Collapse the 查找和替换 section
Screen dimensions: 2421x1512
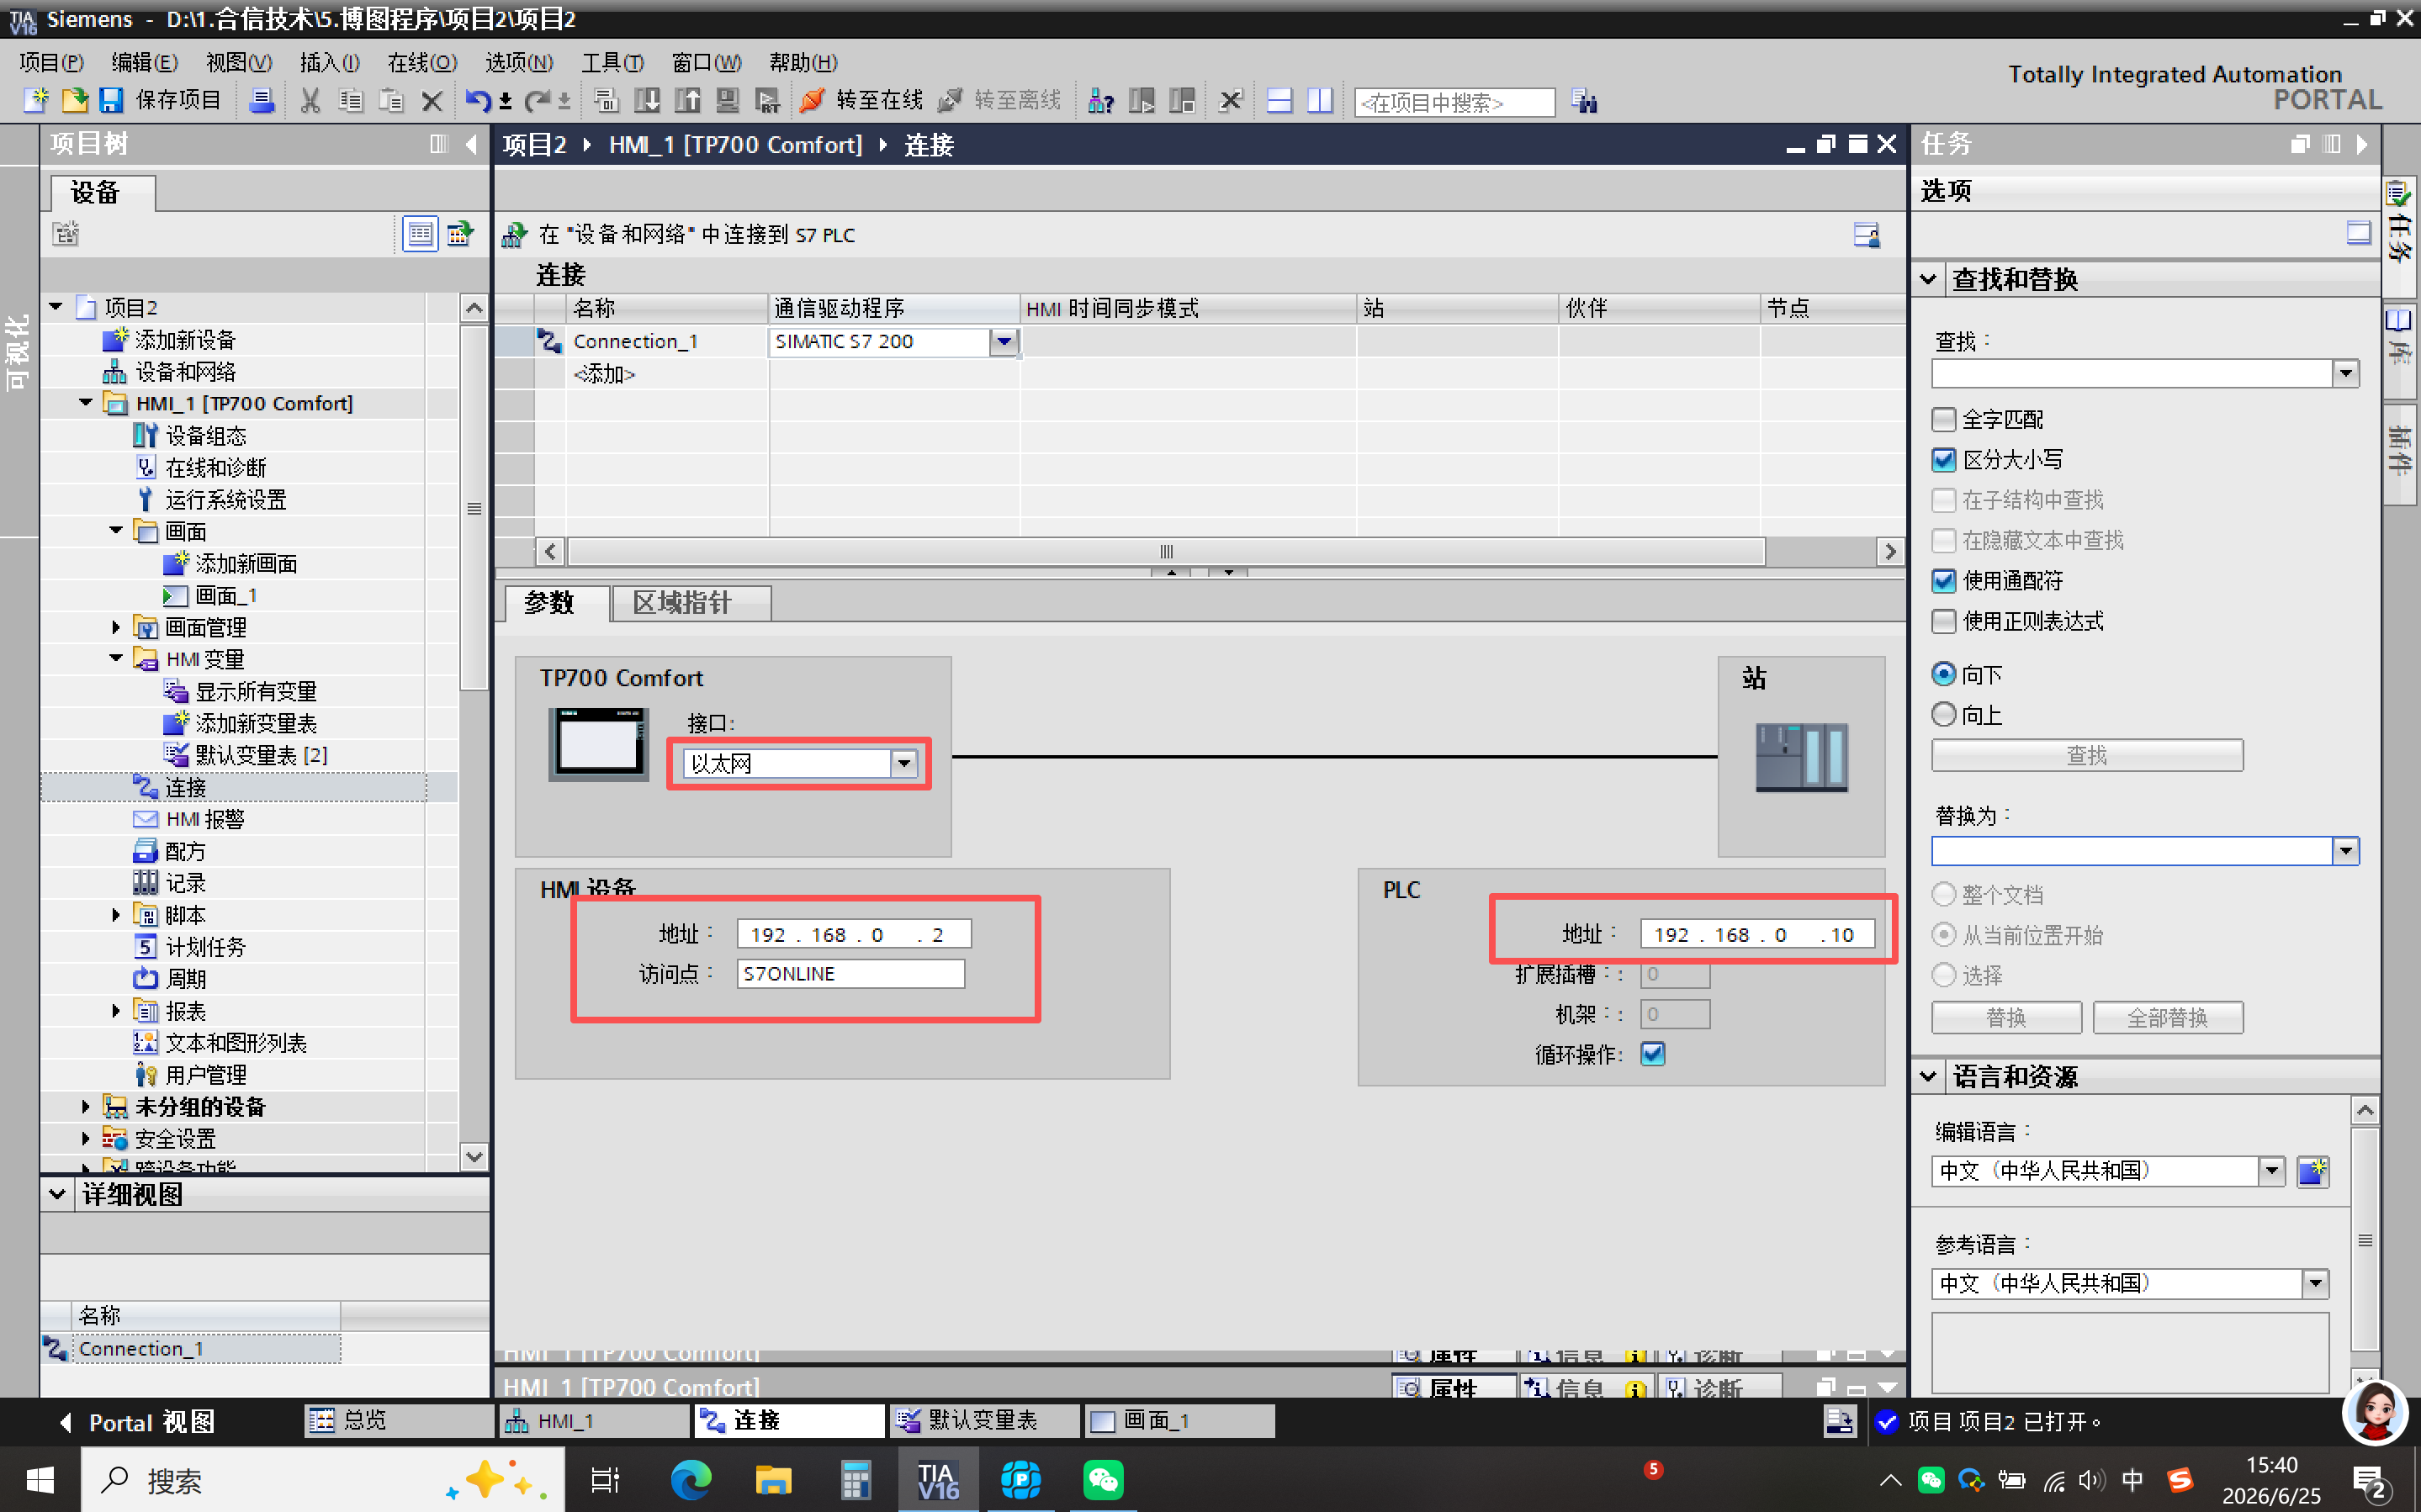tap(1928, 279)
